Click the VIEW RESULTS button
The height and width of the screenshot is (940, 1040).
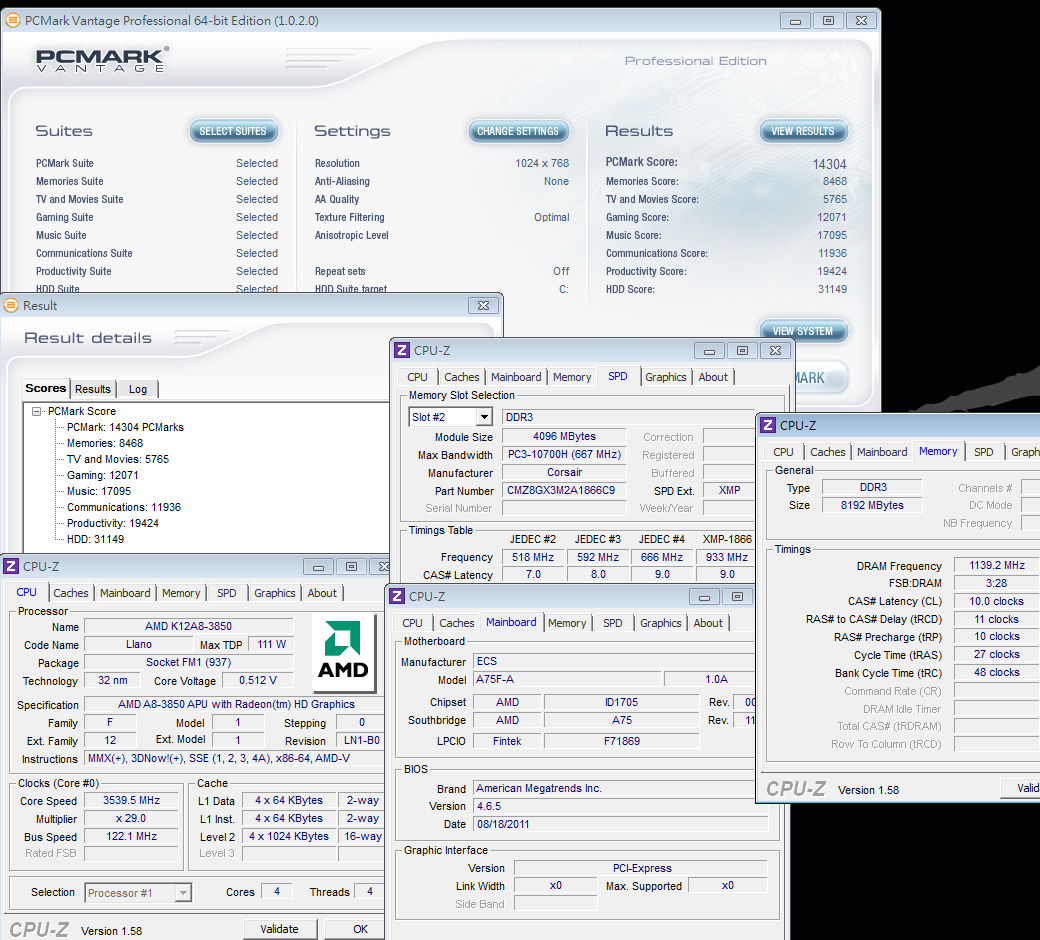[x=803, y=131]
